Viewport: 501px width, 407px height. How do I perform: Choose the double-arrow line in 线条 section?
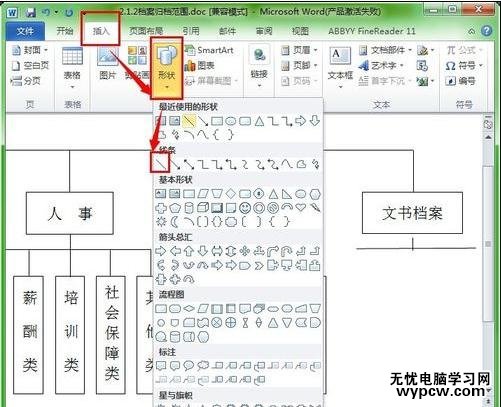point(189,164)
